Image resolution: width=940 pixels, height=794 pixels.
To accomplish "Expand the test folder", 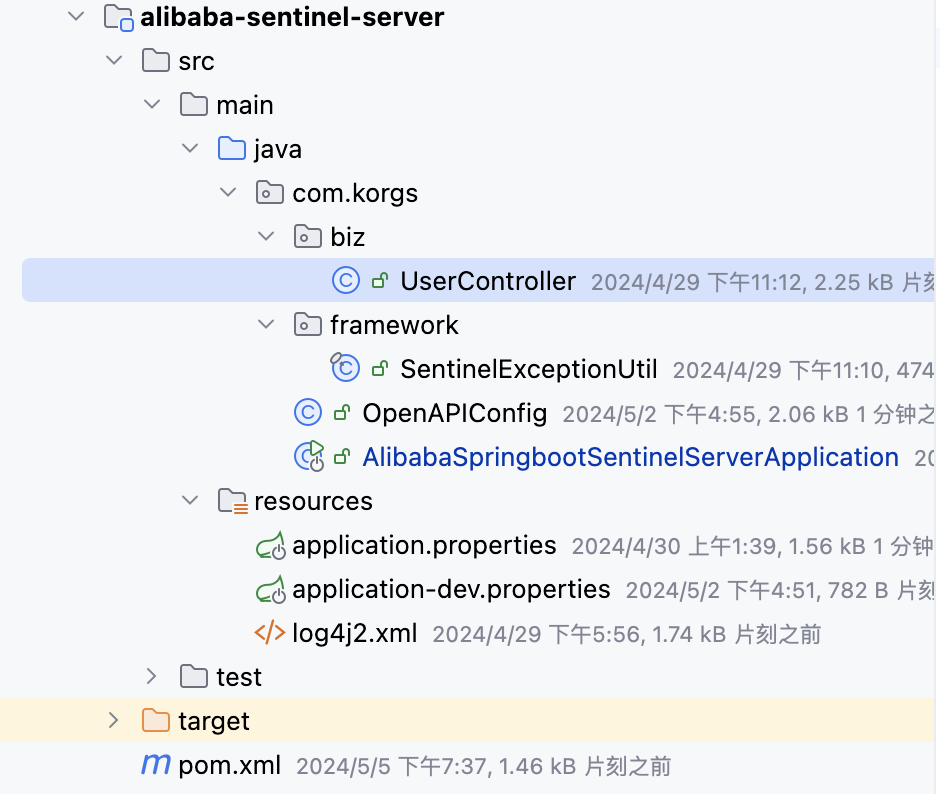I will pyautogui.click(x=152, y=676).
